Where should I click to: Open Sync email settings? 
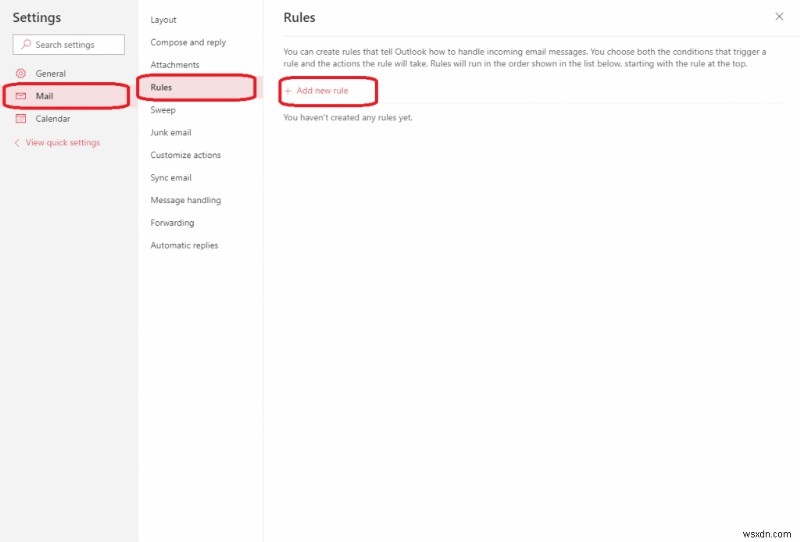(171, 178)
